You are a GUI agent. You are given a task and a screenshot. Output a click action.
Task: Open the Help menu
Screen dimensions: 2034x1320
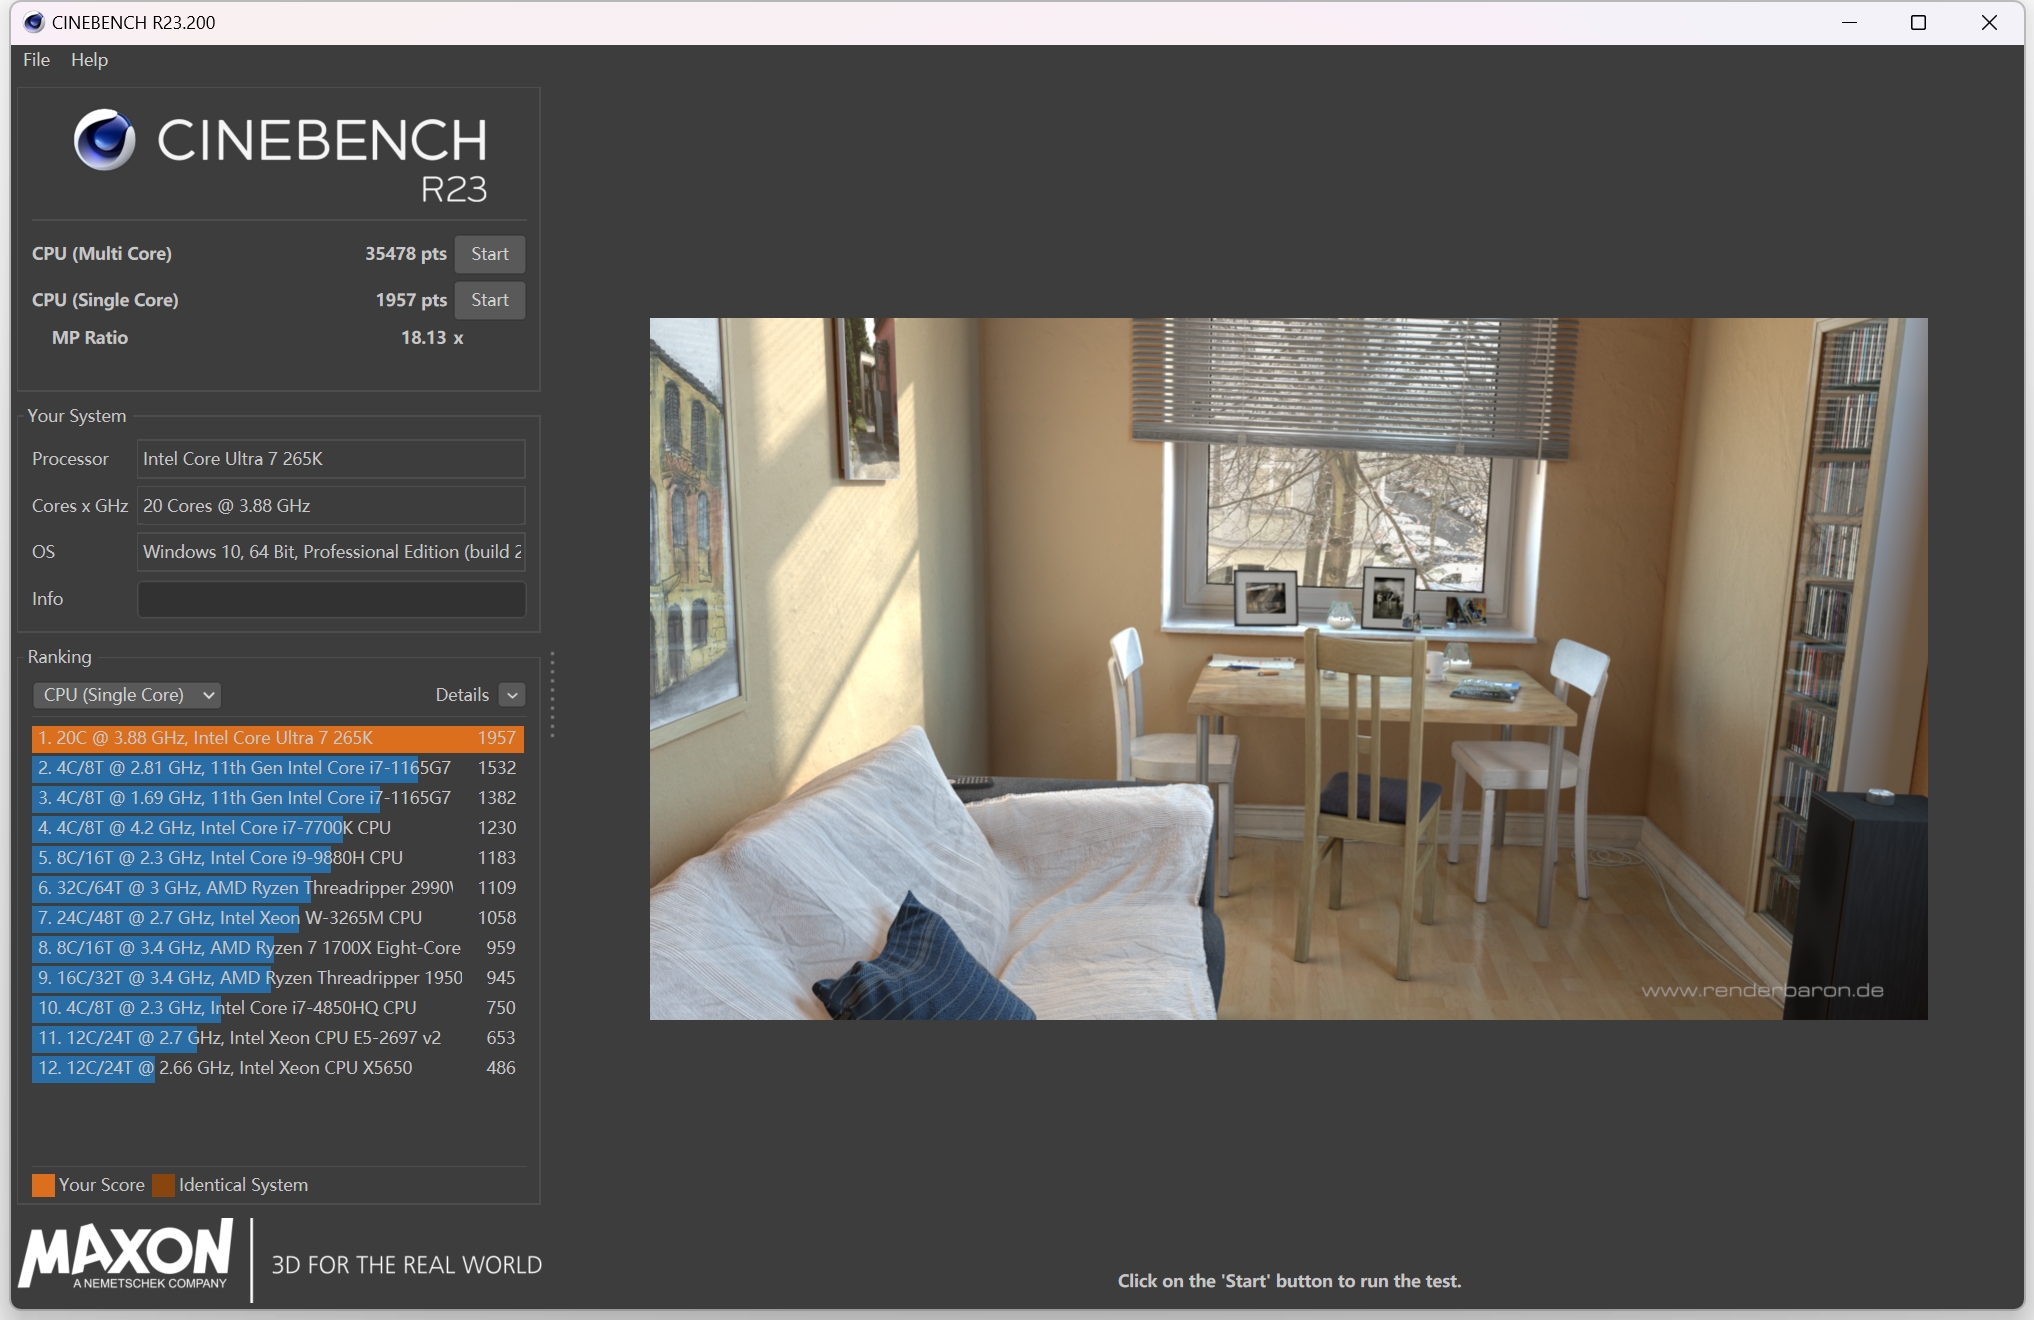(x=89, y=60)
